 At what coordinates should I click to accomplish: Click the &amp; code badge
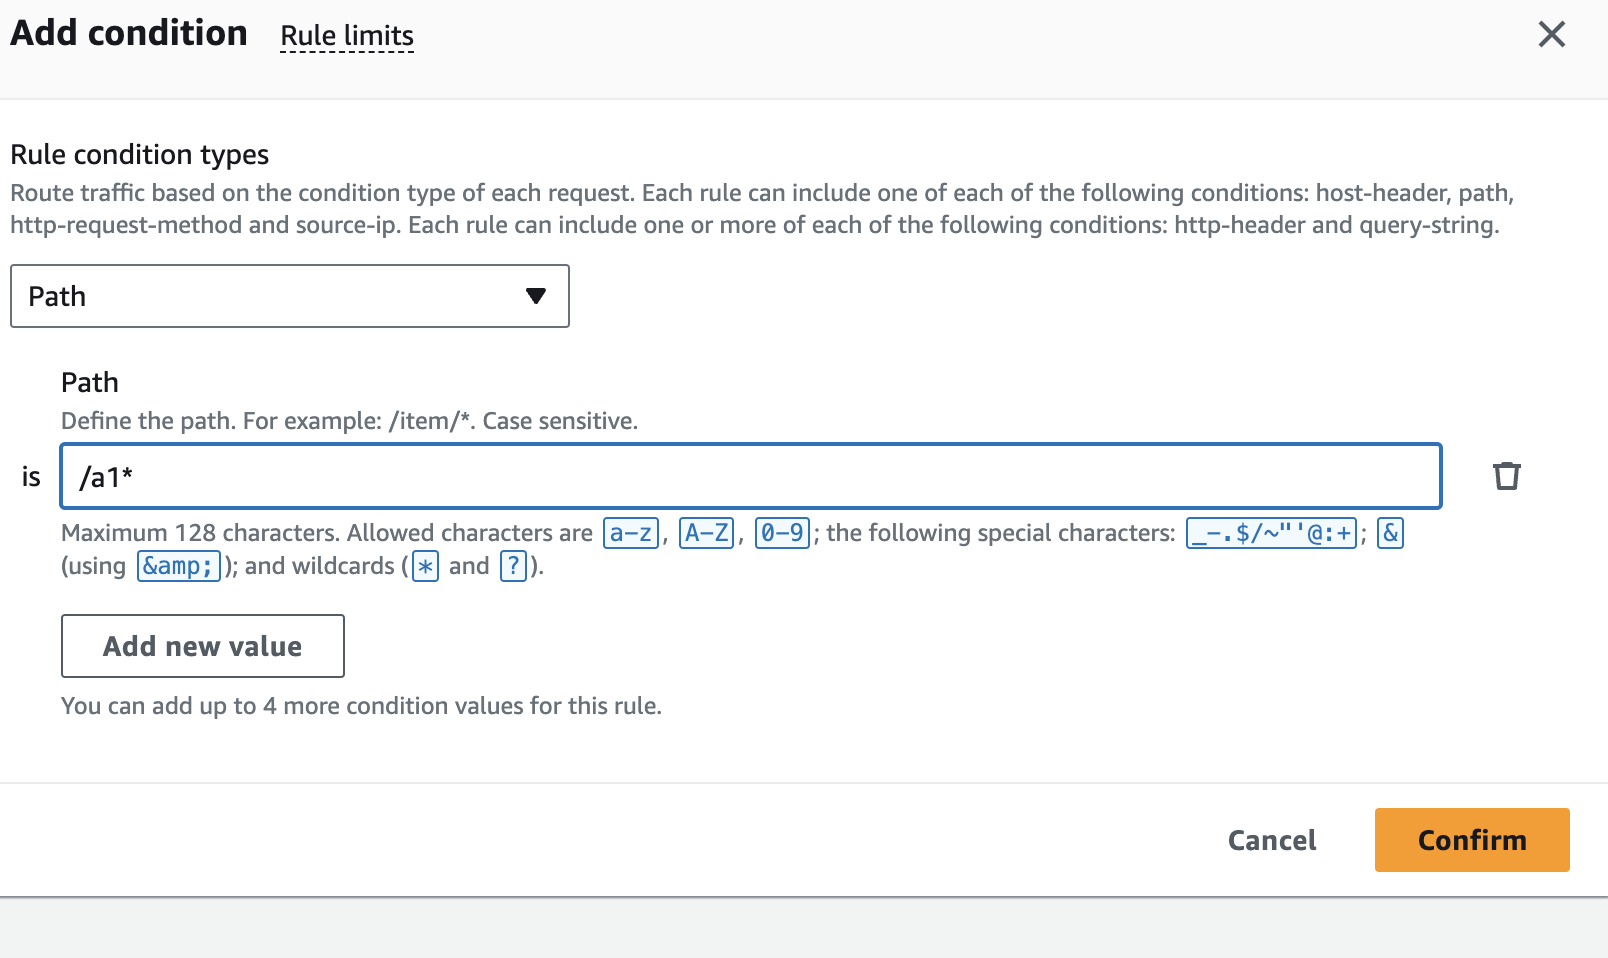(178, 566)
